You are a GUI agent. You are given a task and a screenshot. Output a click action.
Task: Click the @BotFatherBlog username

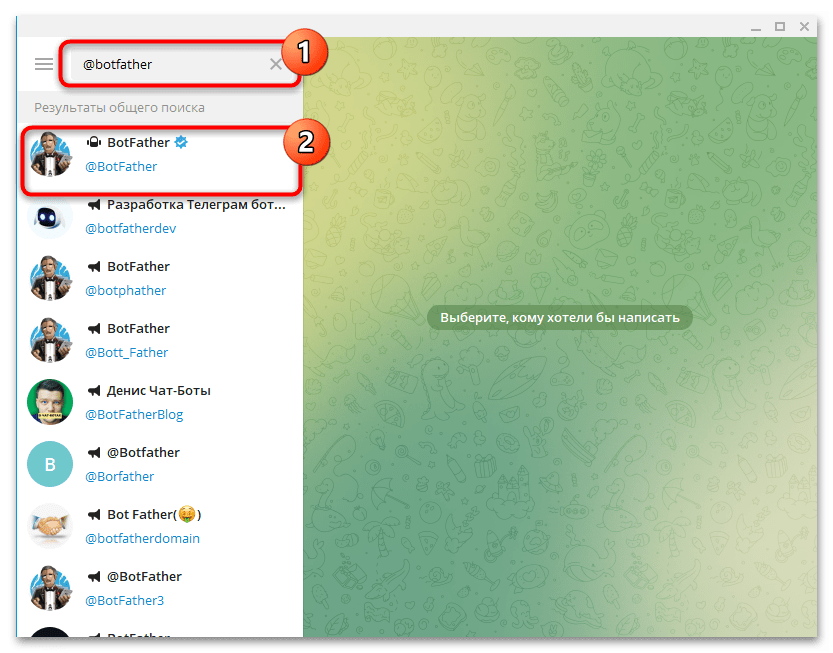pyautogui.click(x=134, y=414)
